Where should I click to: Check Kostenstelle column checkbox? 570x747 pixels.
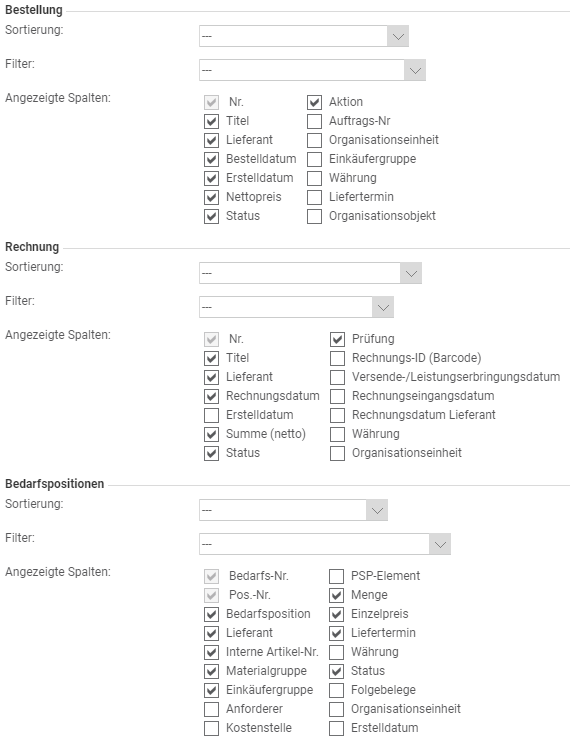[x=211, y=728]
